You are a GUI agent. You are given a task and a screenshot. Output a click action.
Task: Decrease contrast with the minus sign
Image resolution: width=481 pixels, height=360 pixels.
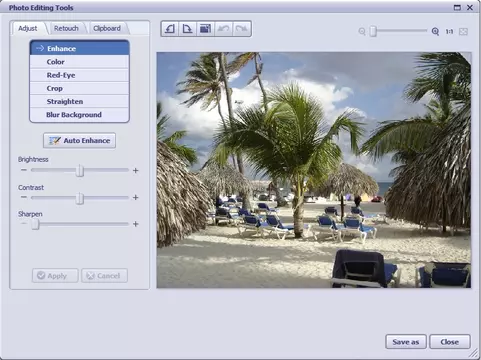pyautogui.click(x=23, y=197)
